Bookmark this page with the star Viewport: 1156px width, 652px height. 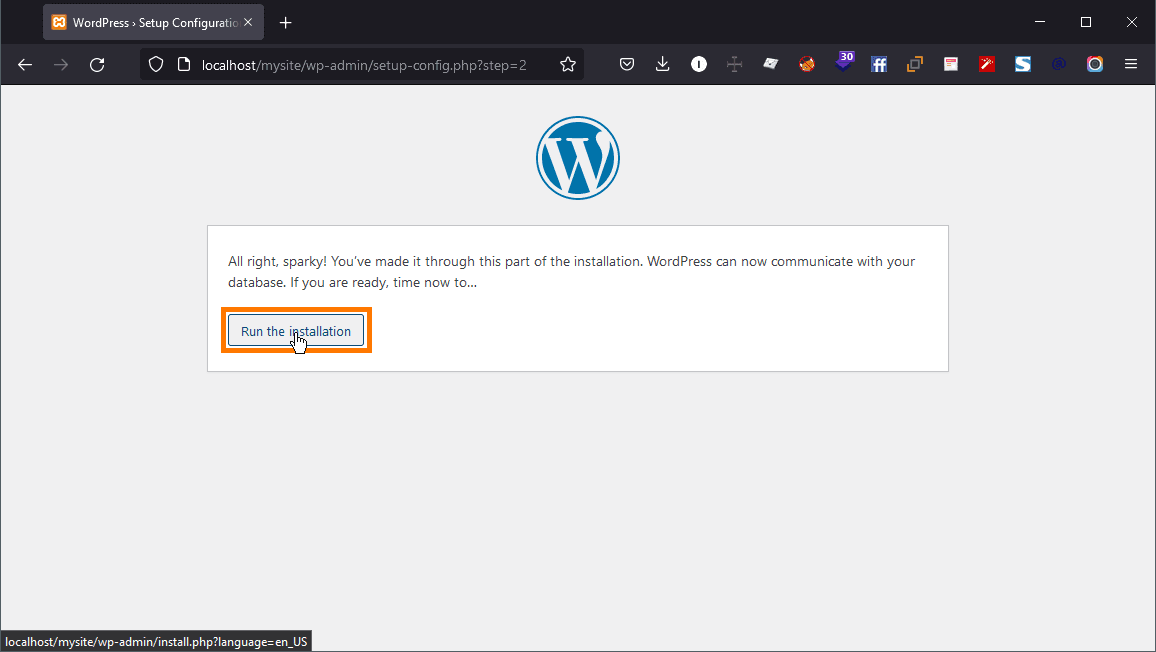point(568,65)
